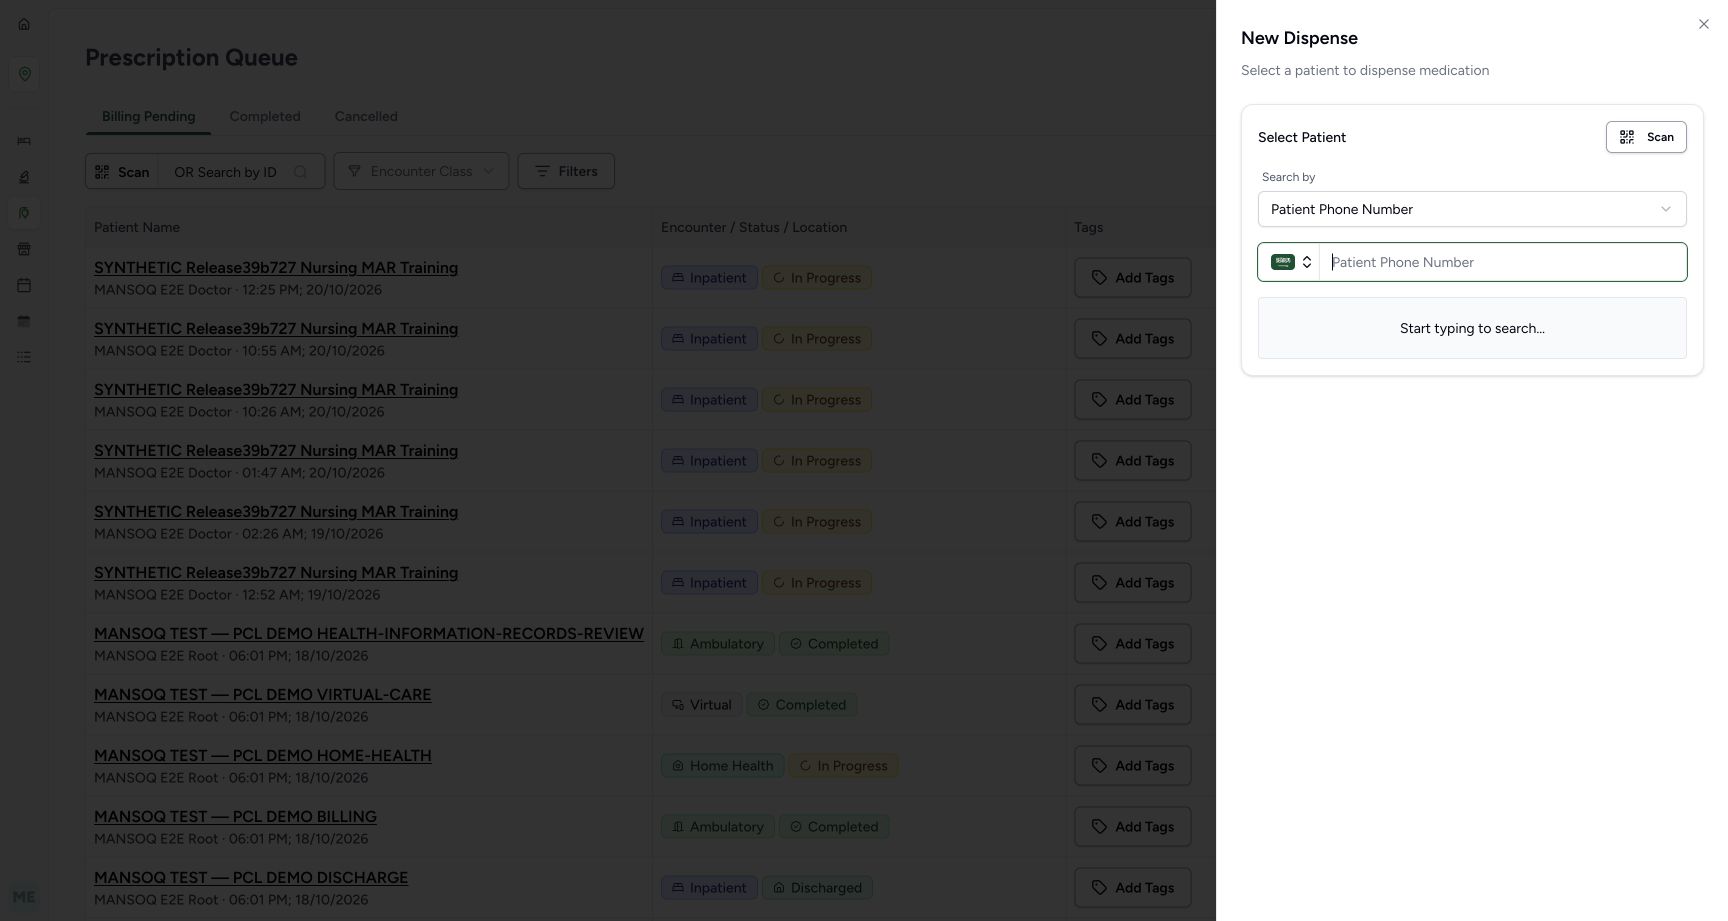This screenshot has height=921, width=1728.
Task: Click the ME avatar in sidebar
Action: tap(24, 897)
